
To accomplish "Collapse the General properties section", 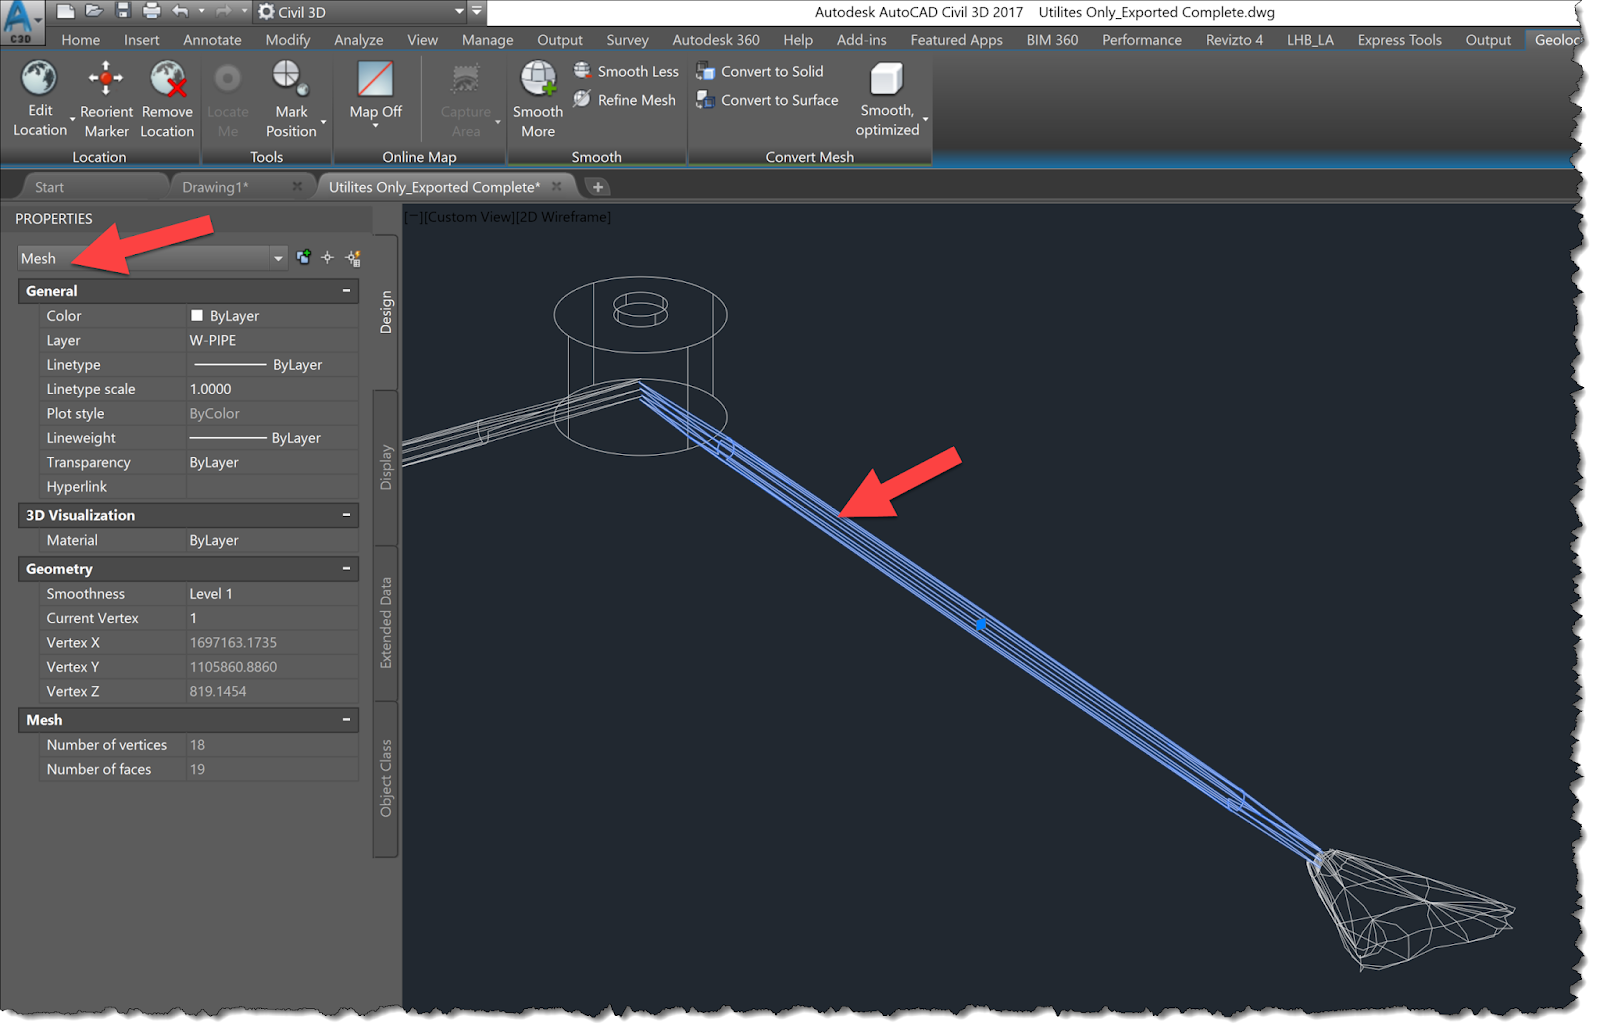I will click(x=346, y=291).
